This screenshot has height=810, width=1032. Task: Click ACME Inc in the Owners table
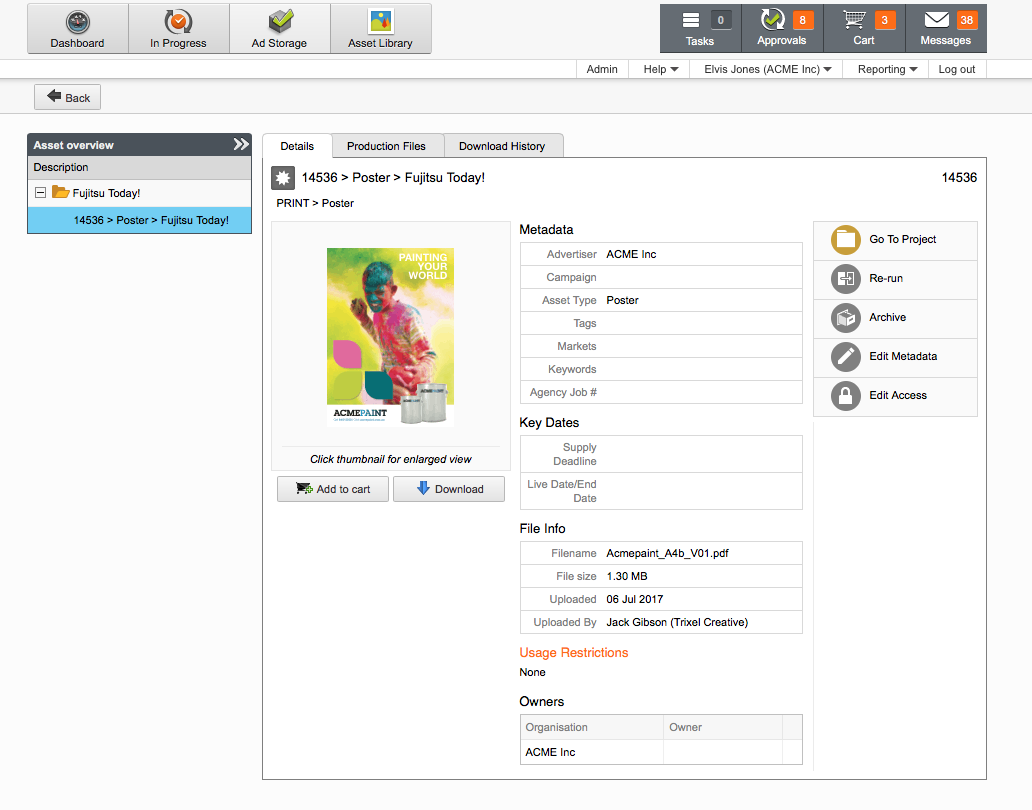[x=550, y=752]
